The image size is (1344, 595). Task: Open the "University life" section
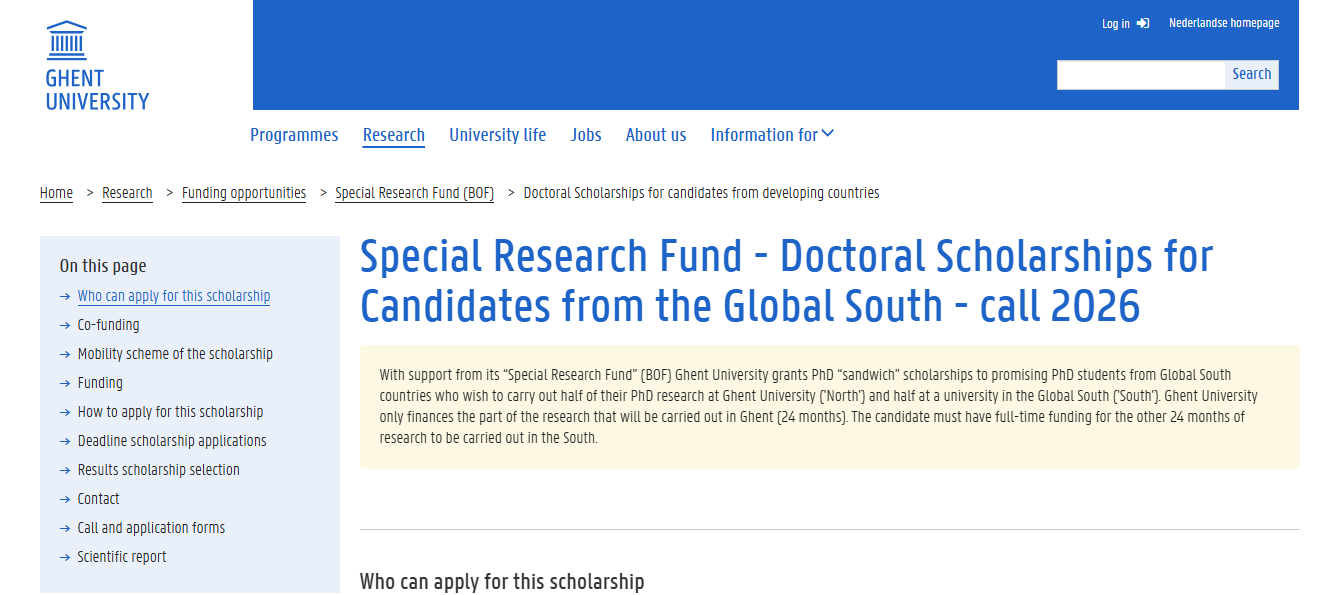click(497, 134)
